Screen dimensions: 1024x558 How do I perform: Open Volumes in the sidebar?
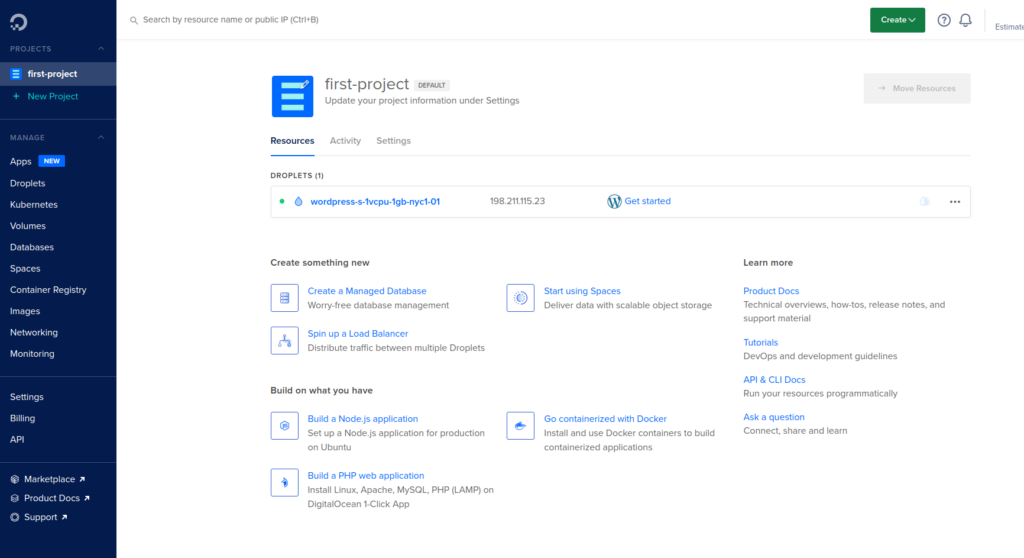[27, 226]
